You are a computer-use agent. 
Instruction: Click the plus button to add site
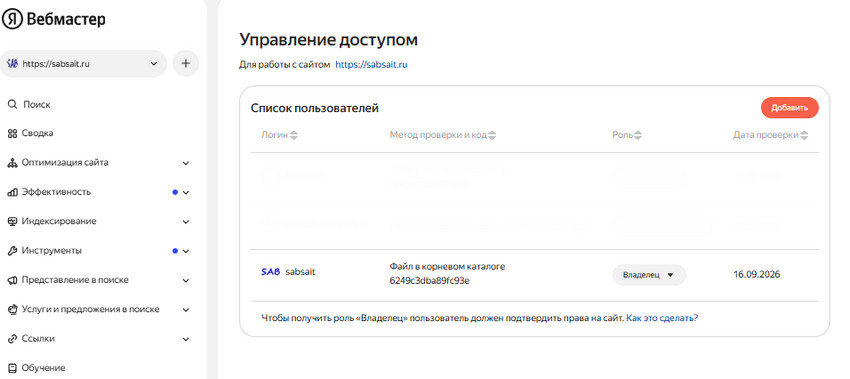pyautogui.click(x=185, y=63)
